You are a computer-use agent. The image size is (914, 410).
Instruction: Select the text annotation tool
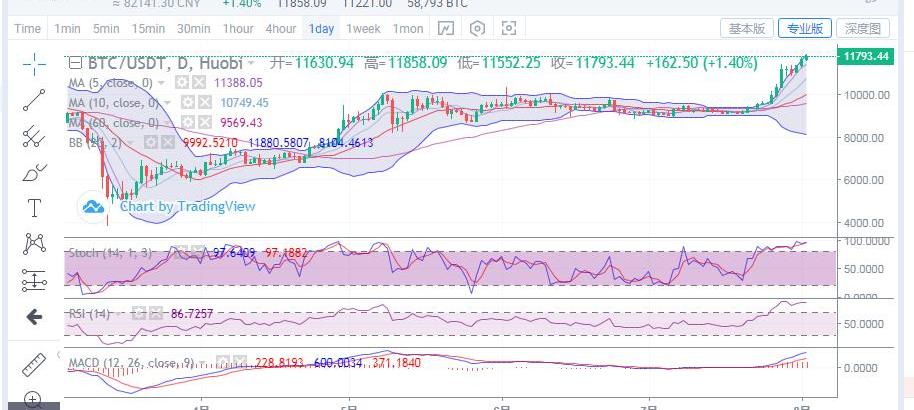tap(34, 208)
